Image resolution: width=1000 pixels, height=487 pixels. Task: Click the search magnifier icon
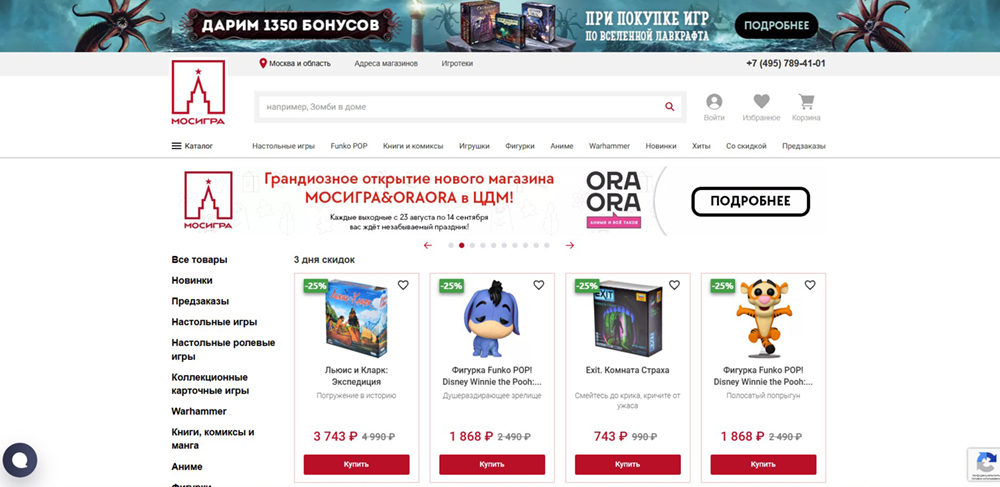669,107
